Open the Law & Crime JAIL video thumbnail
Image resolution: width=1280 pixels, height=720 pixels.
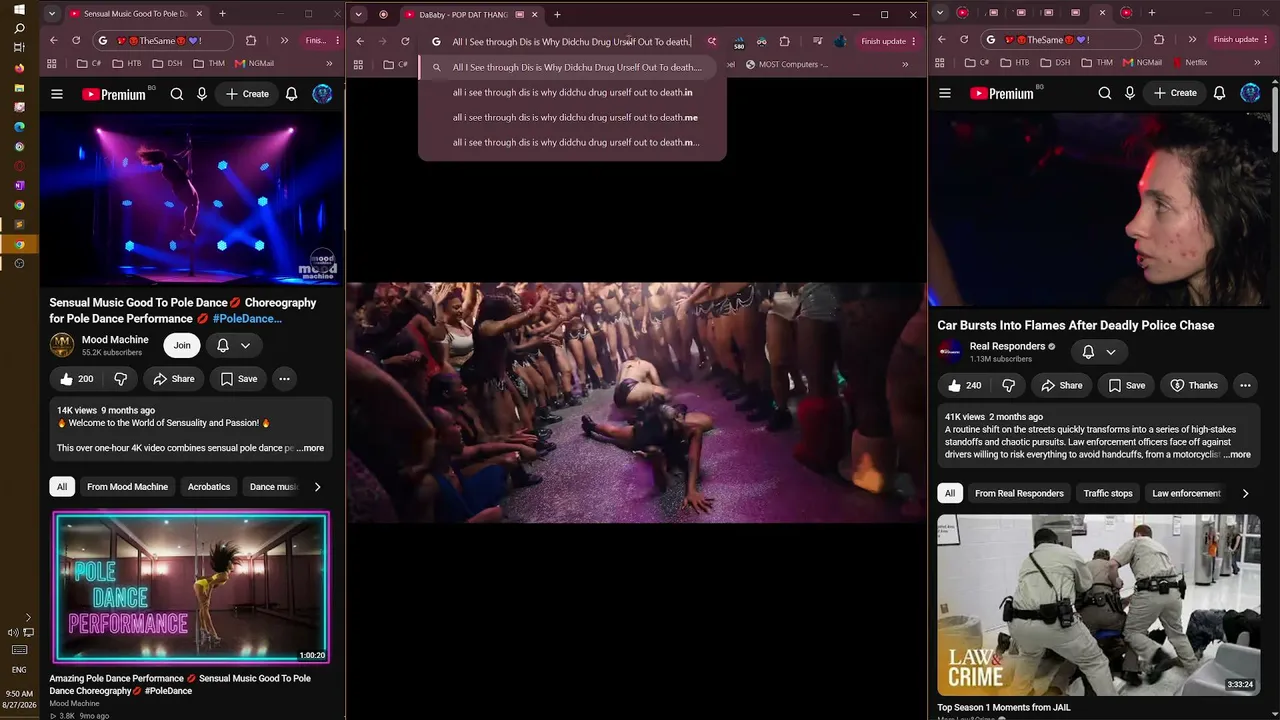click(x=1098, y=604)
